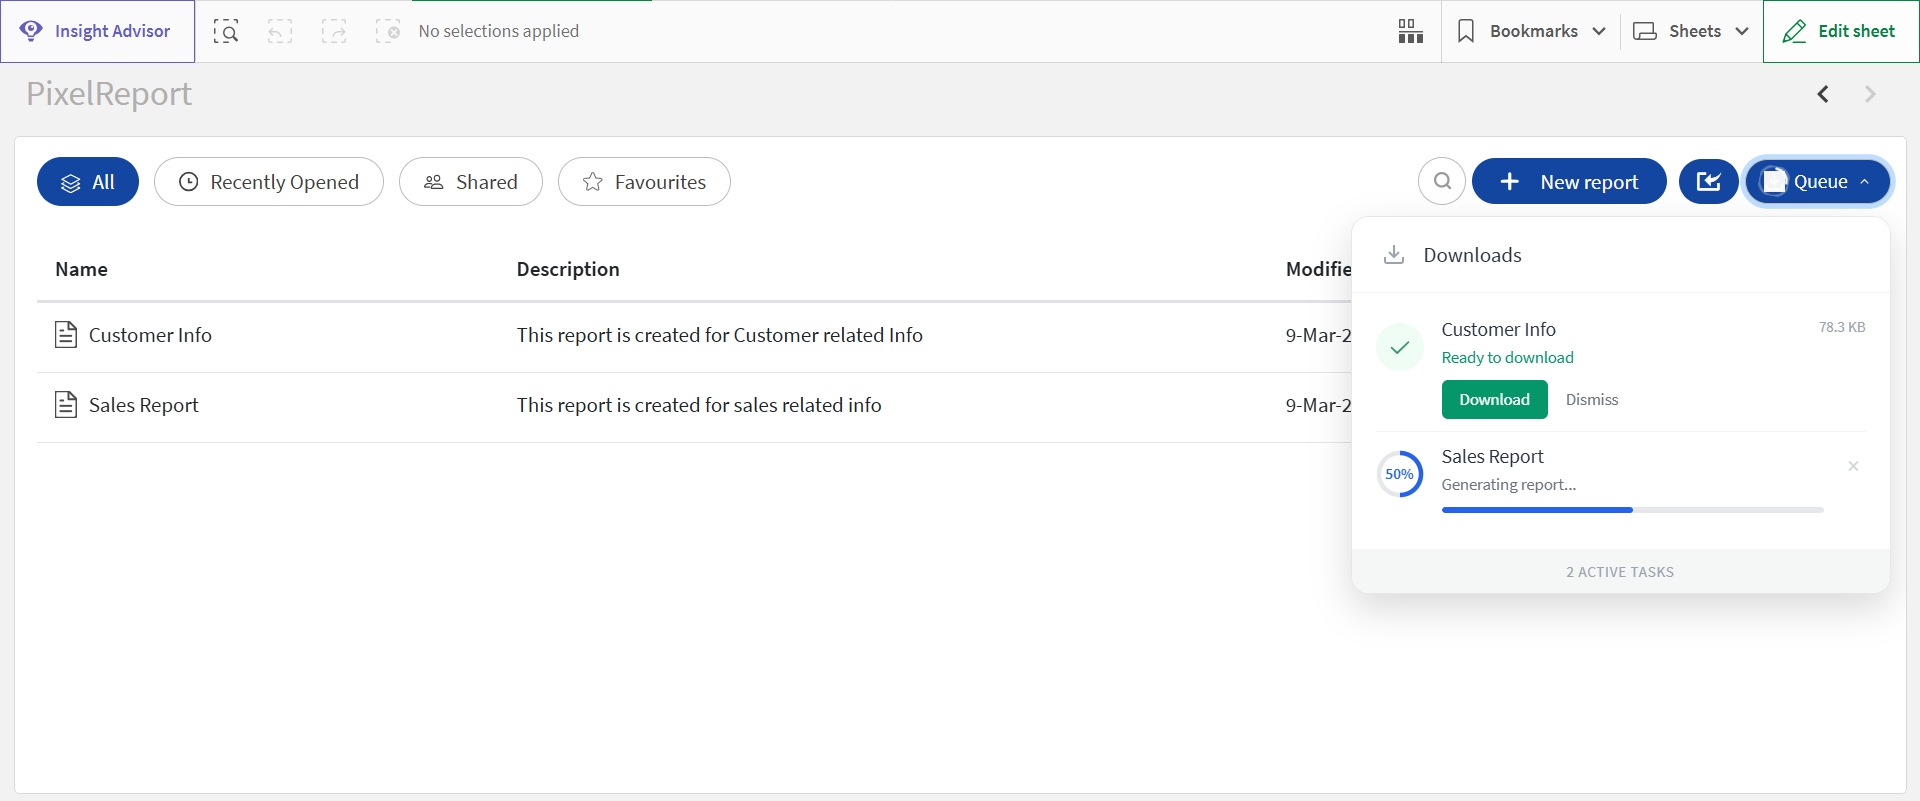Go to the previous sheet arrow
The width and height of the screenshot is (1920, 801).
click(x=1823, y=94)
